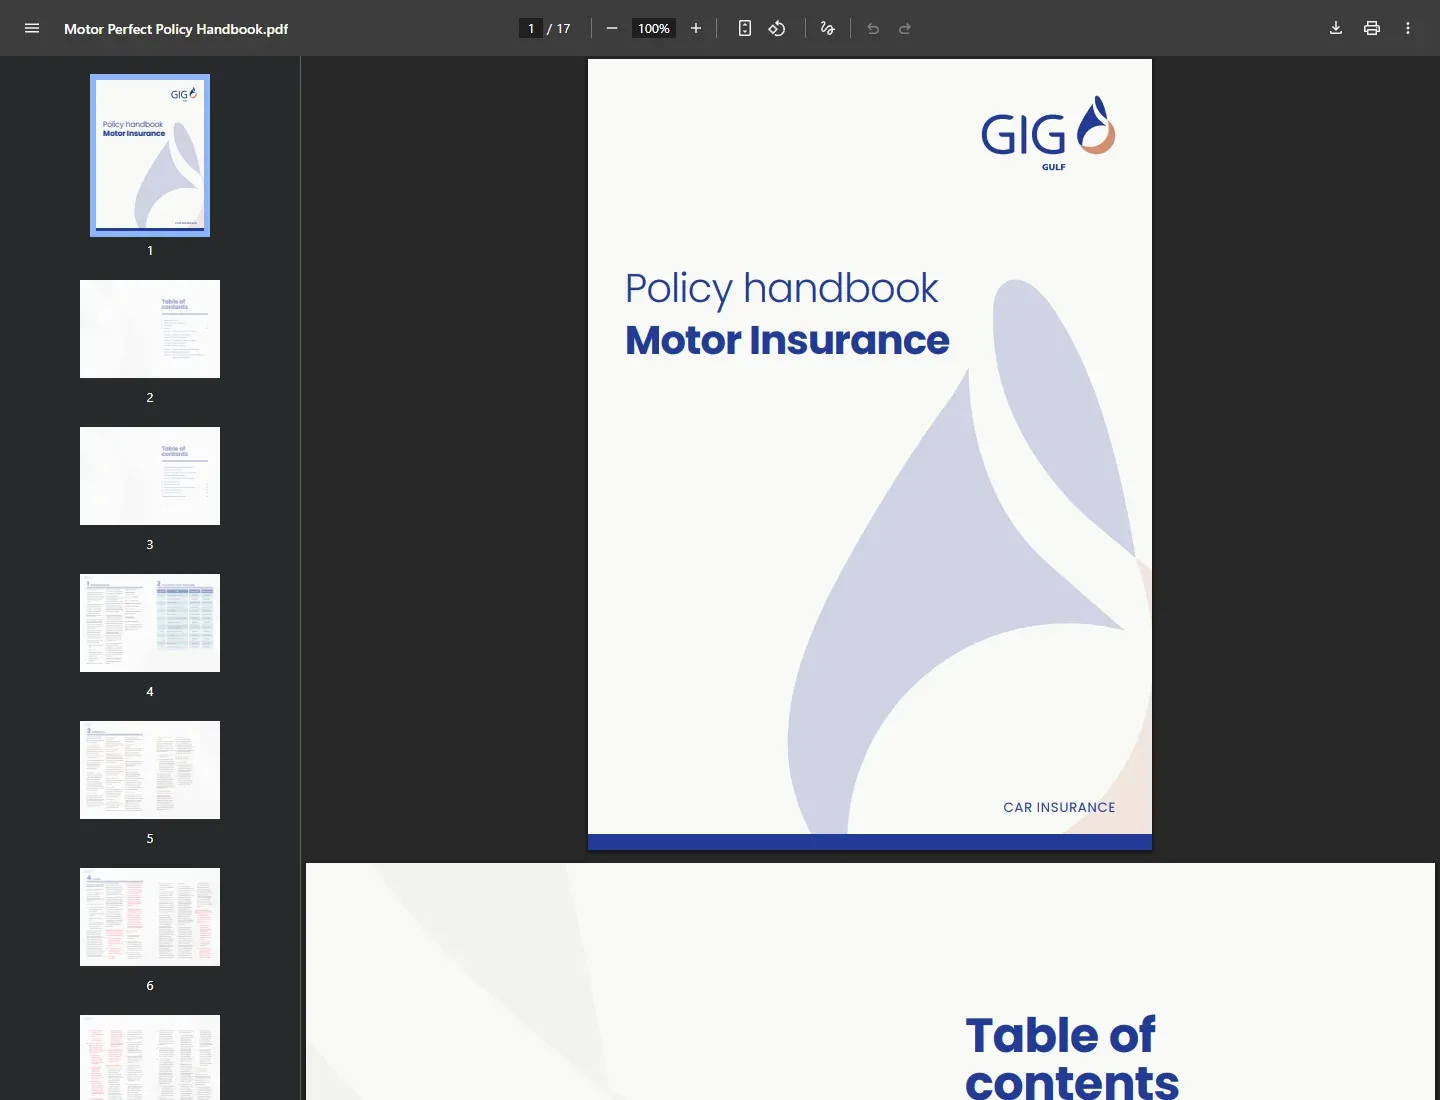The height and width of the screenshot is (1100, 1440).
Task: Click the document title 'Motor Perfect Policy Handbook.pdf'
Action: point(176,29)
